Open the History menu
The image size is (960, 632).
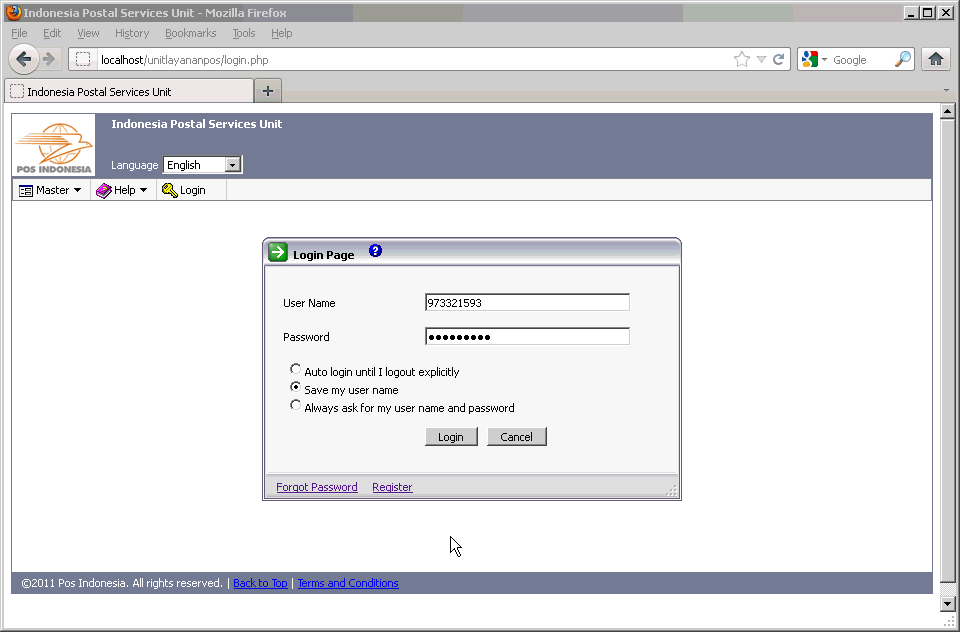coord(131,33)
